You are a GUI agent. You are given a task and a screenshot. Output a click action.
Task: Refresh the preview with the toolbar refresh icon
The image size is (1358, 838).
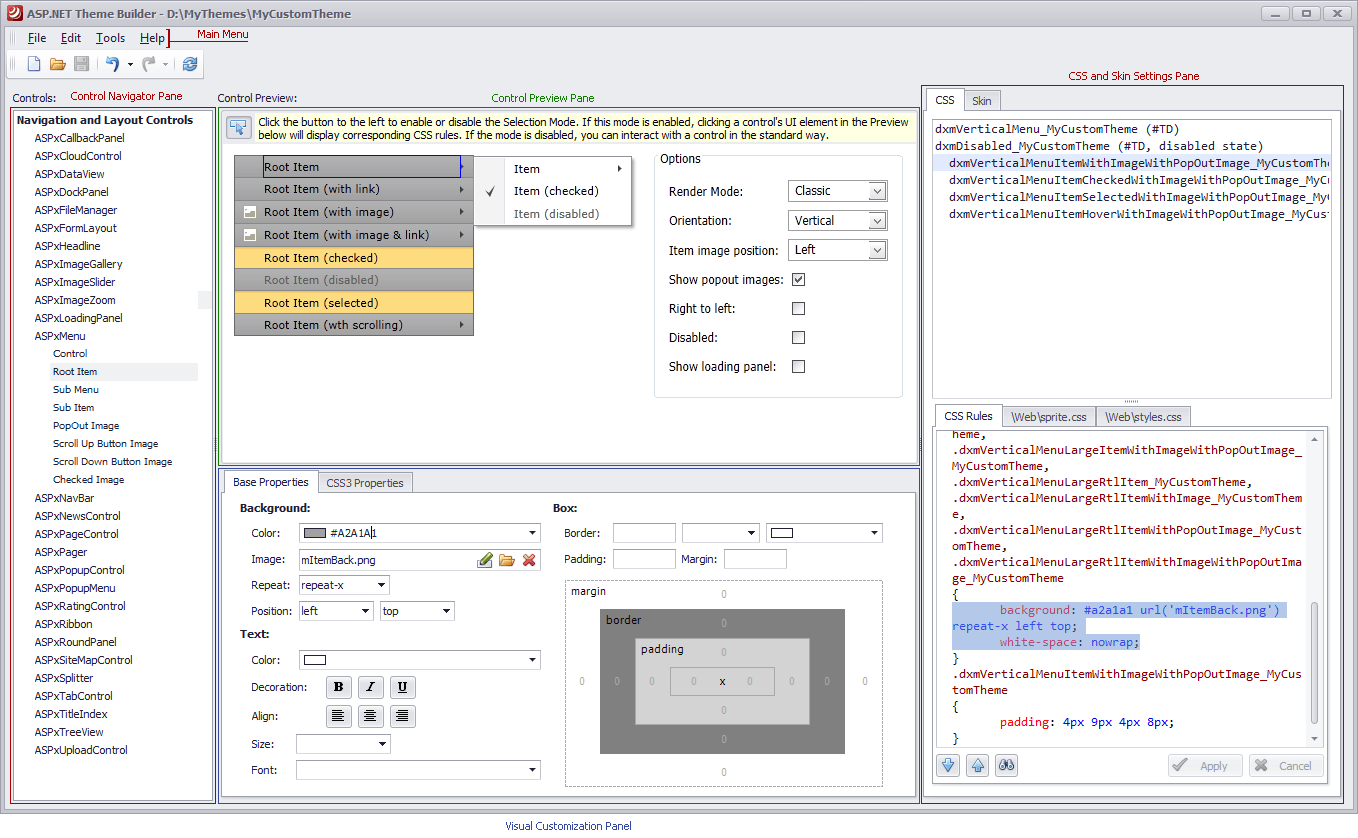pyautogui.click(x=189, y=64)
